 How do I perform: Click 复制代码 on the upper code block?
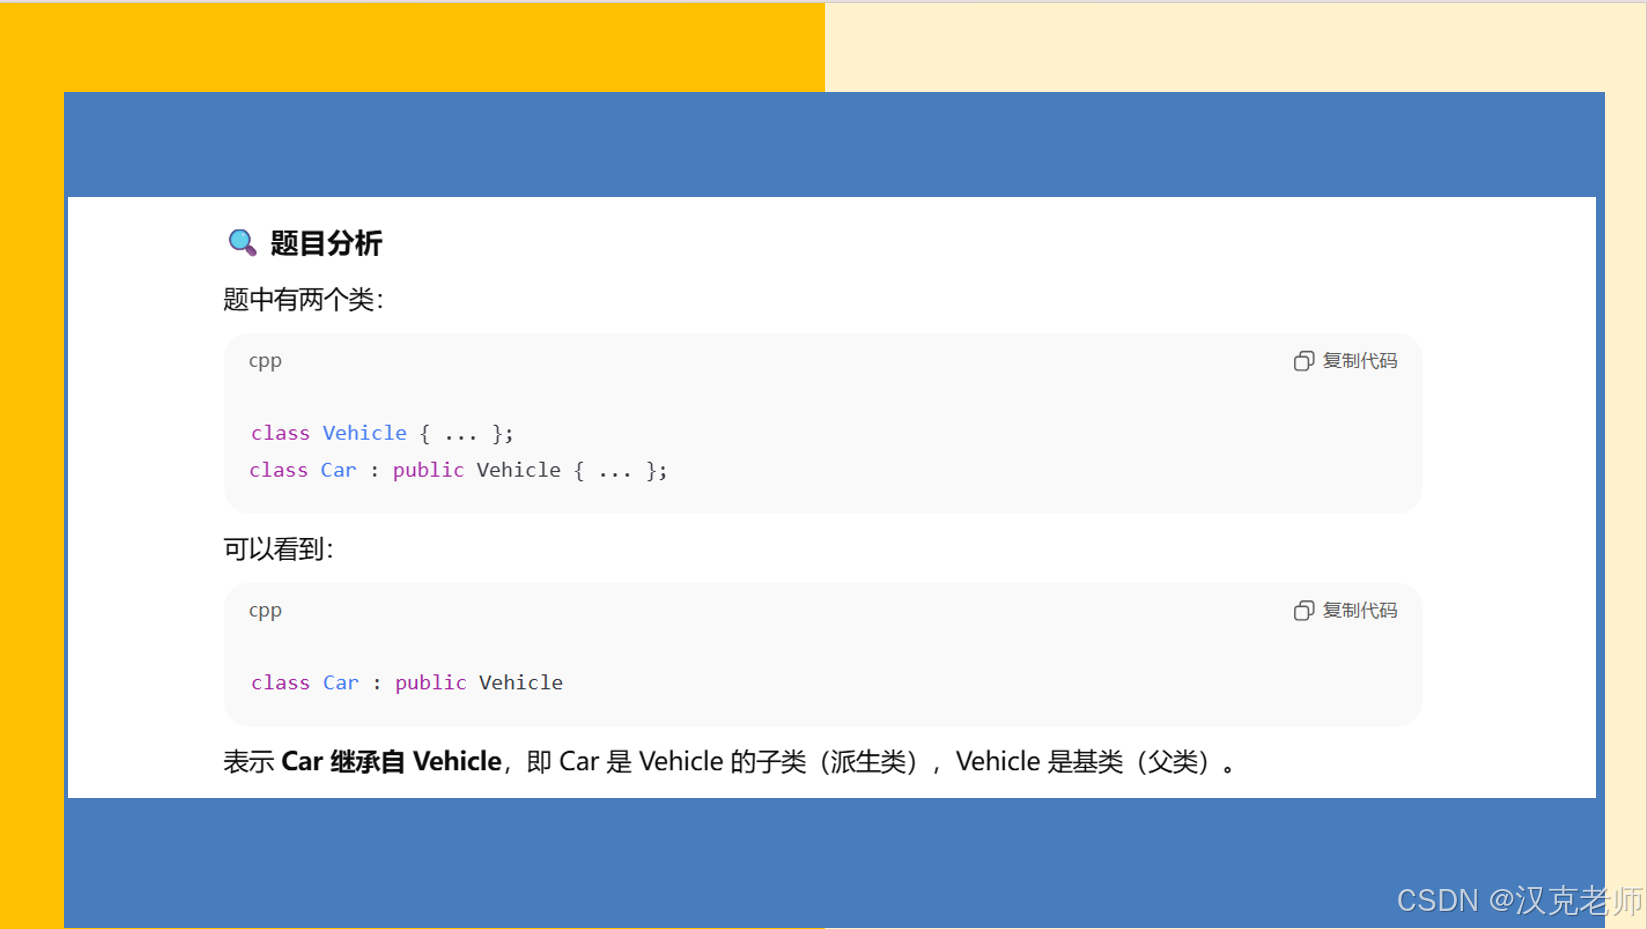coord(1361,361)
